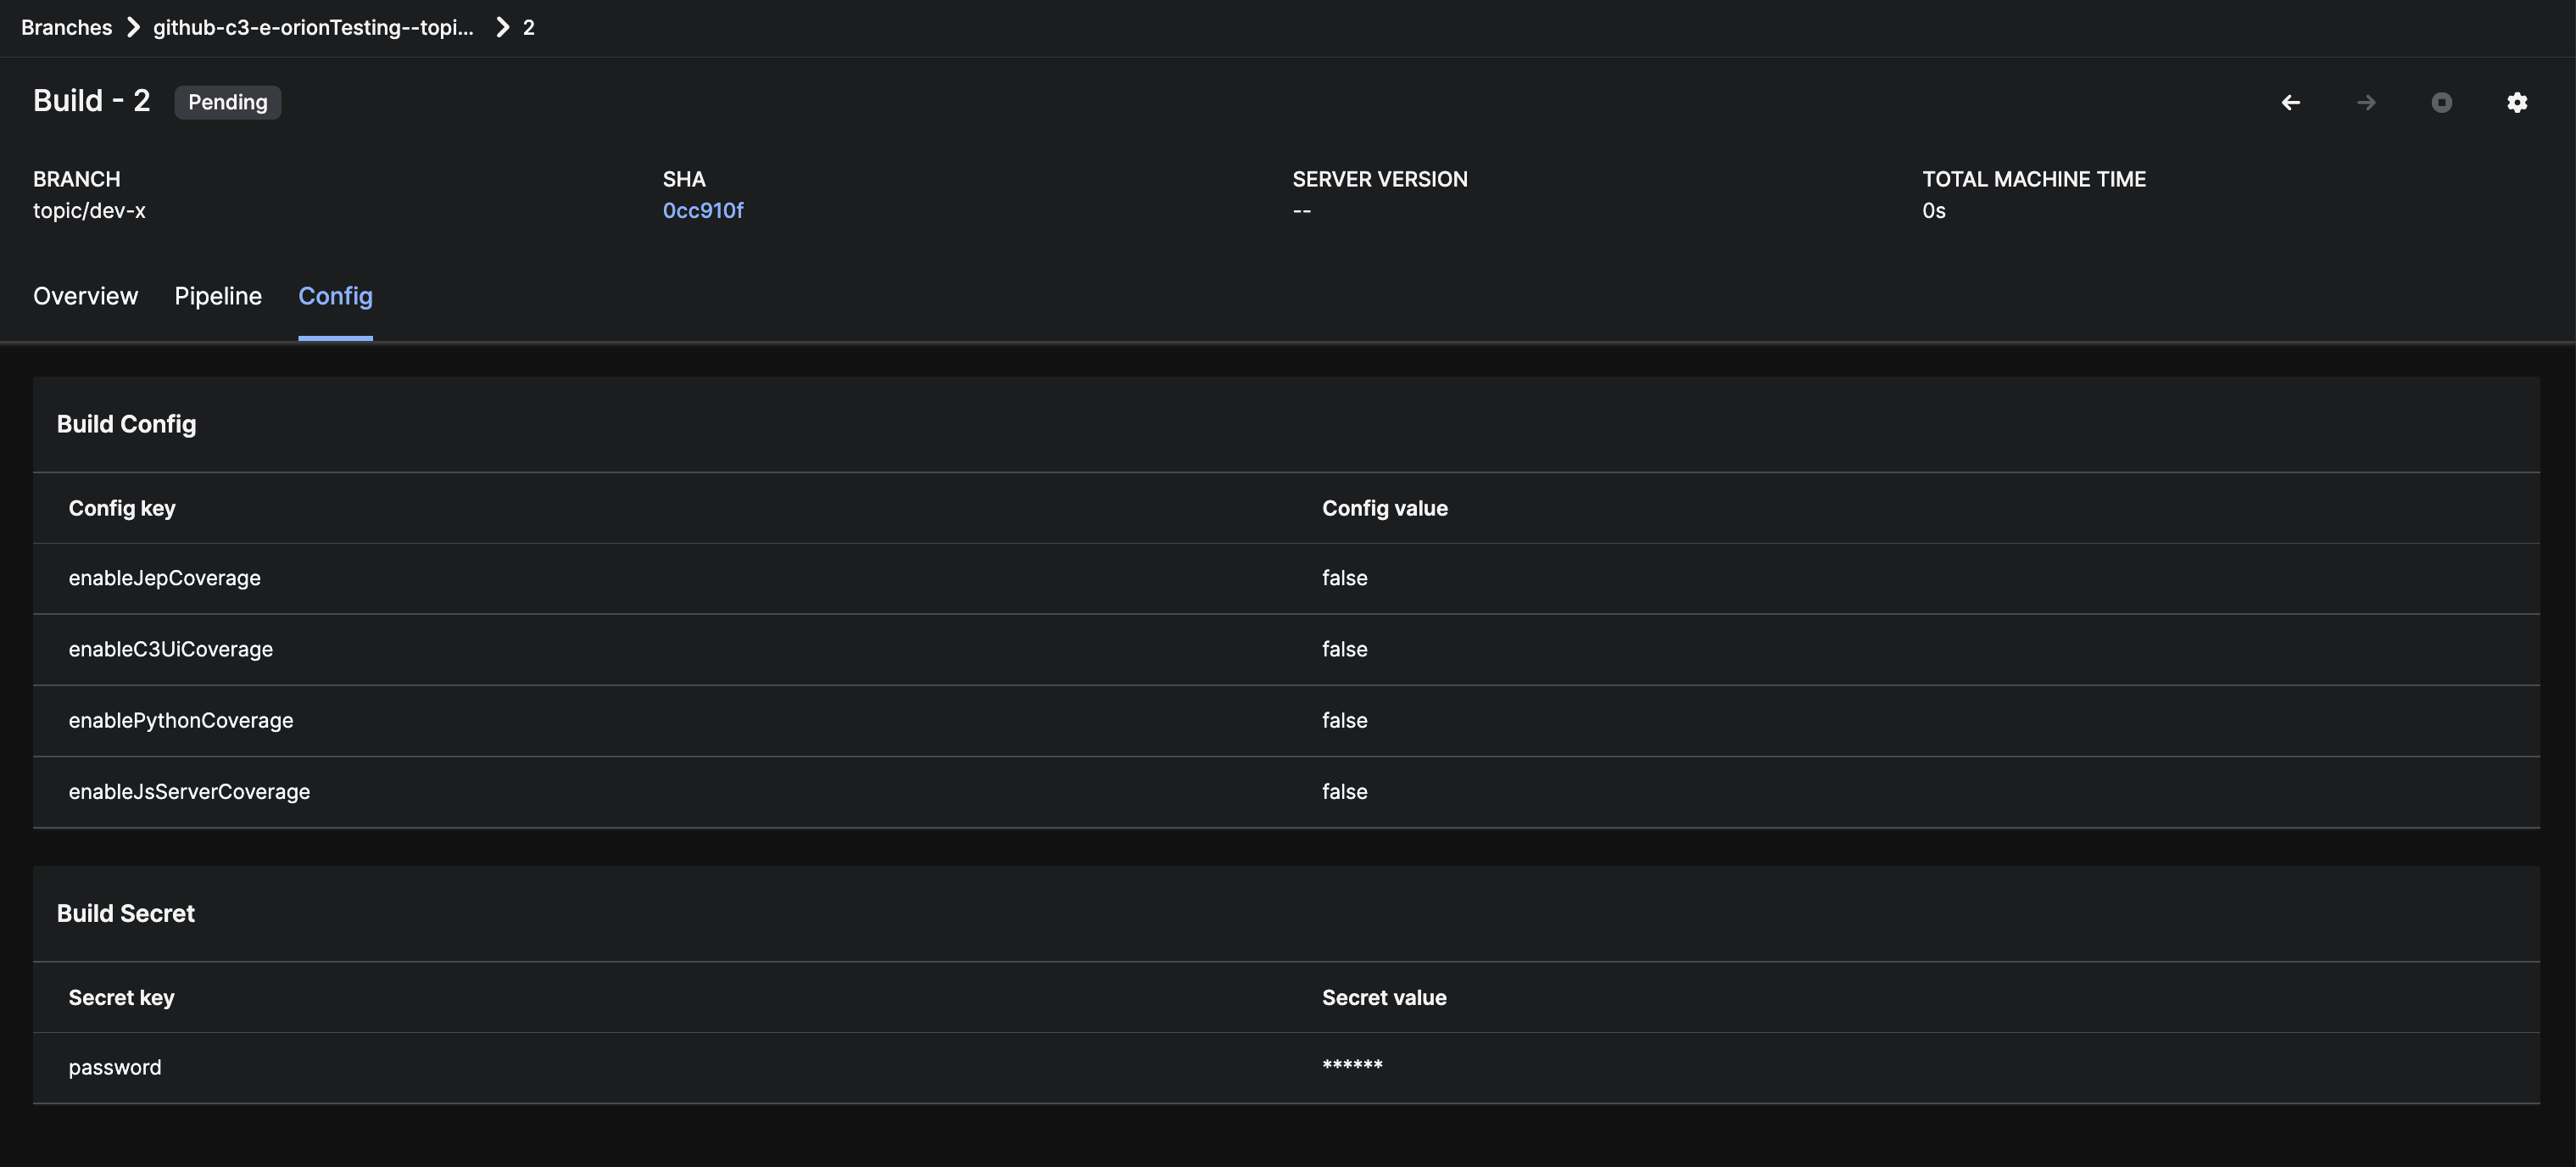The width and height of the screenshot is (2576, 1167).
Task: Switch to the Overview tab
Action: (85, 296)
